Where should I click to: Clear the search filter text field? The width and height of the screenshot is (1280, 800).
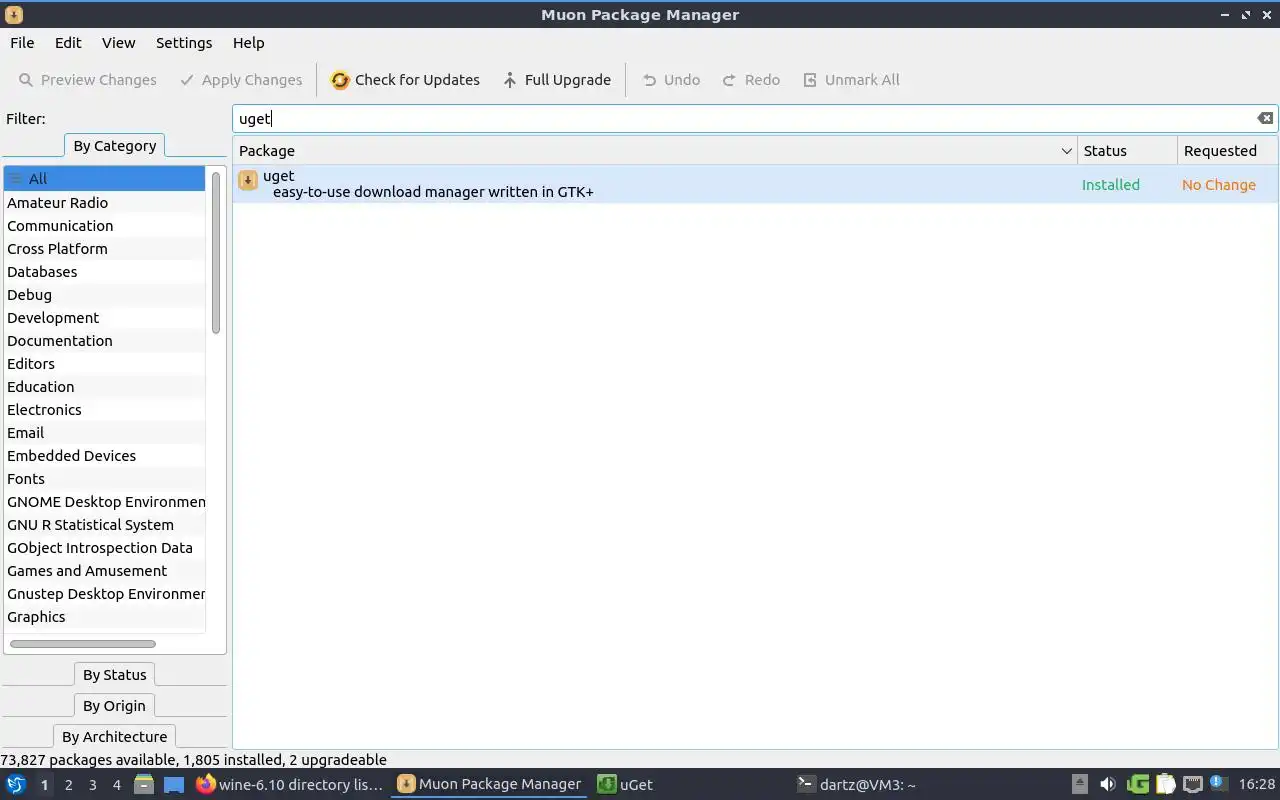[x=1265, y=118]
